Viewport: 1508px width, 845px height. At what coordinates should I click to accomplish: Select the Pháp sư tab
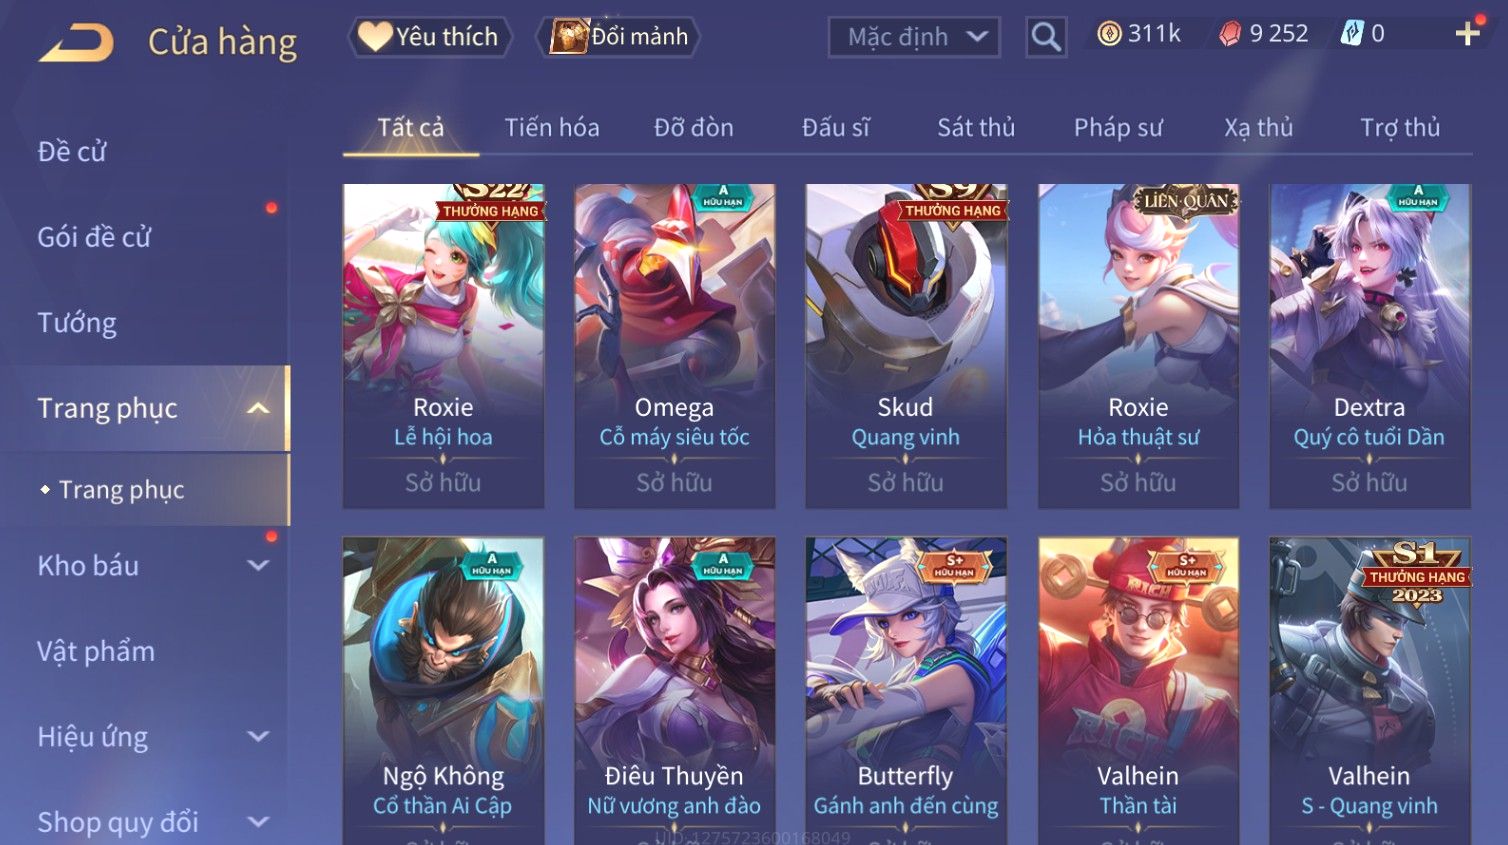tap(1118, 128)
